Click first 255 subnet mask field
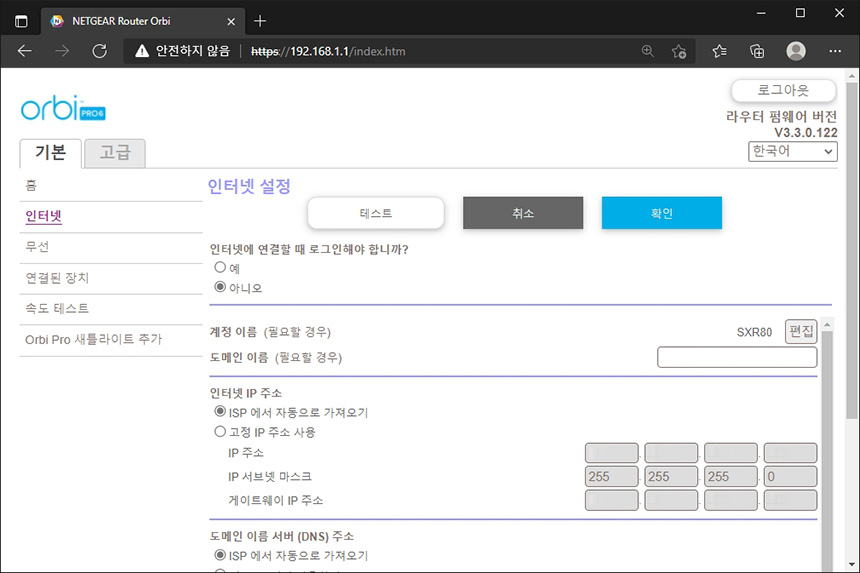Viewport: 860px width, 573px height. click(x=612, y=476)
